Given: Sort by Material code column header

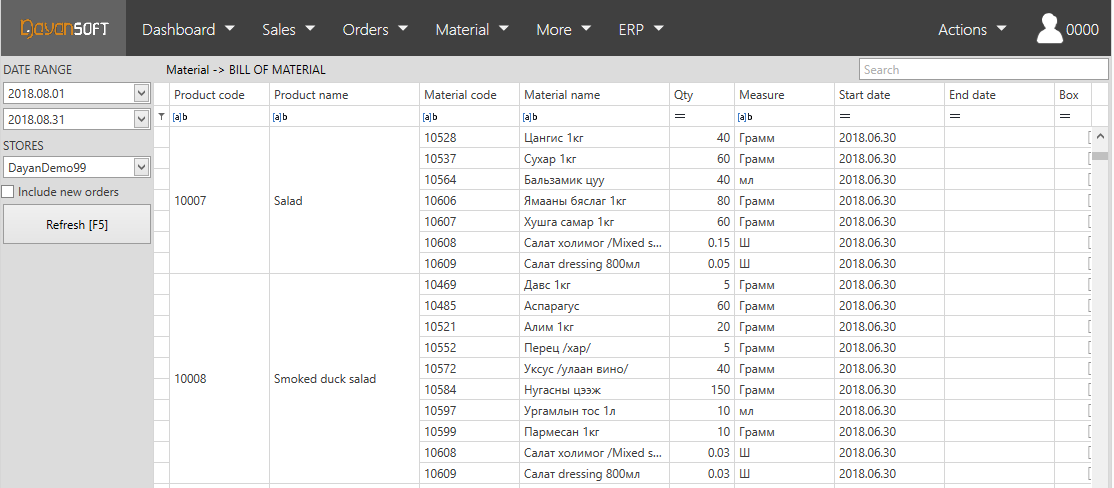Looking at the screenshot, I should tap(470, 94).
